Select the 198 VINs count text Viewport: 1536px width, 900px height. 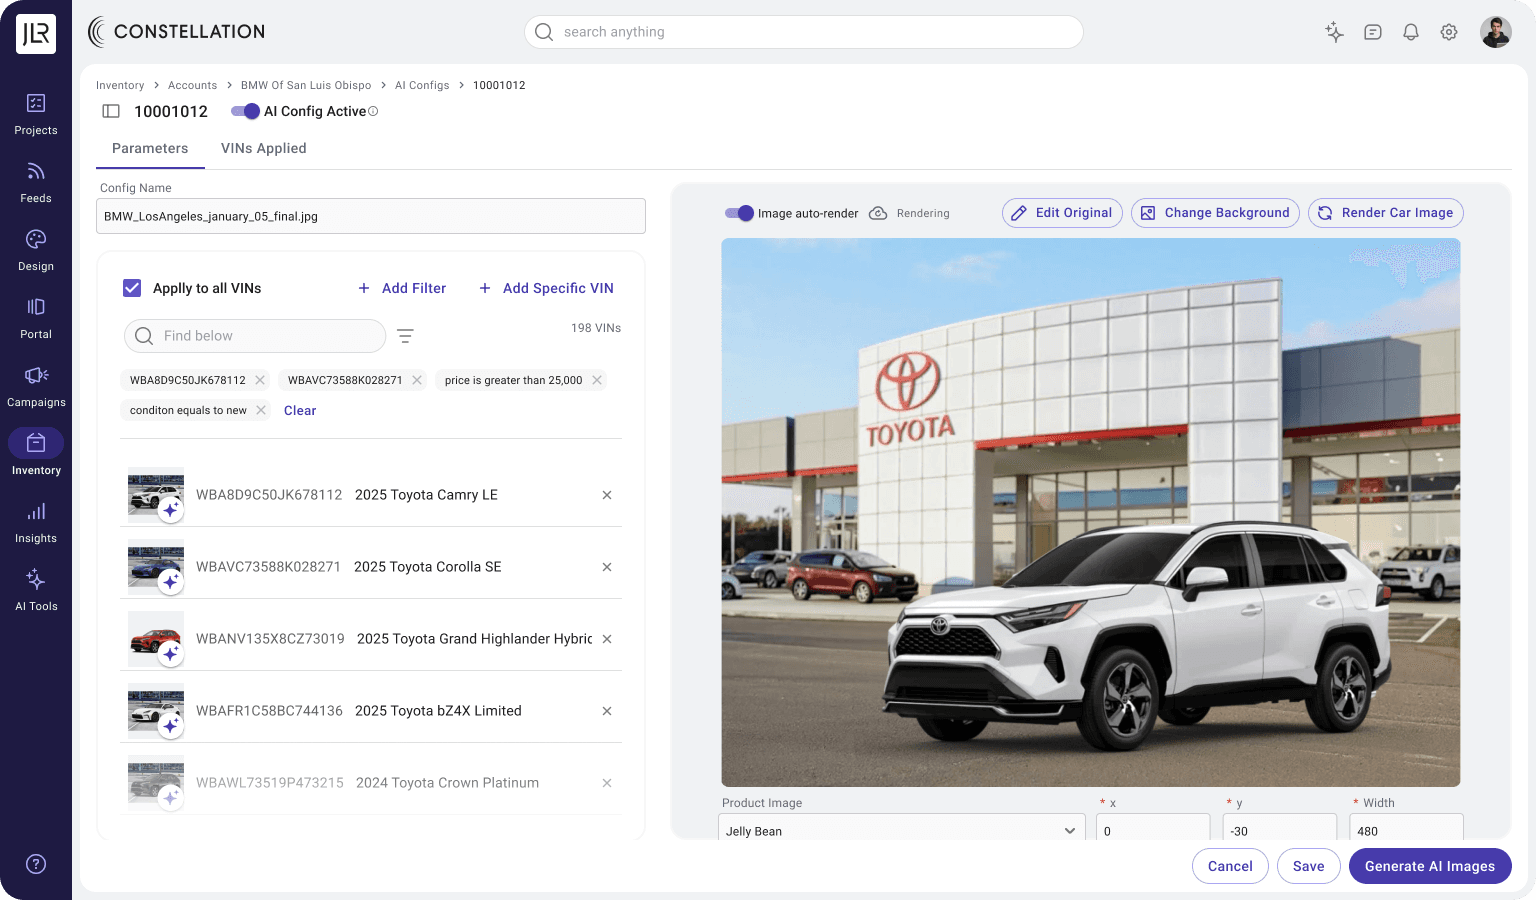(596, 328)
